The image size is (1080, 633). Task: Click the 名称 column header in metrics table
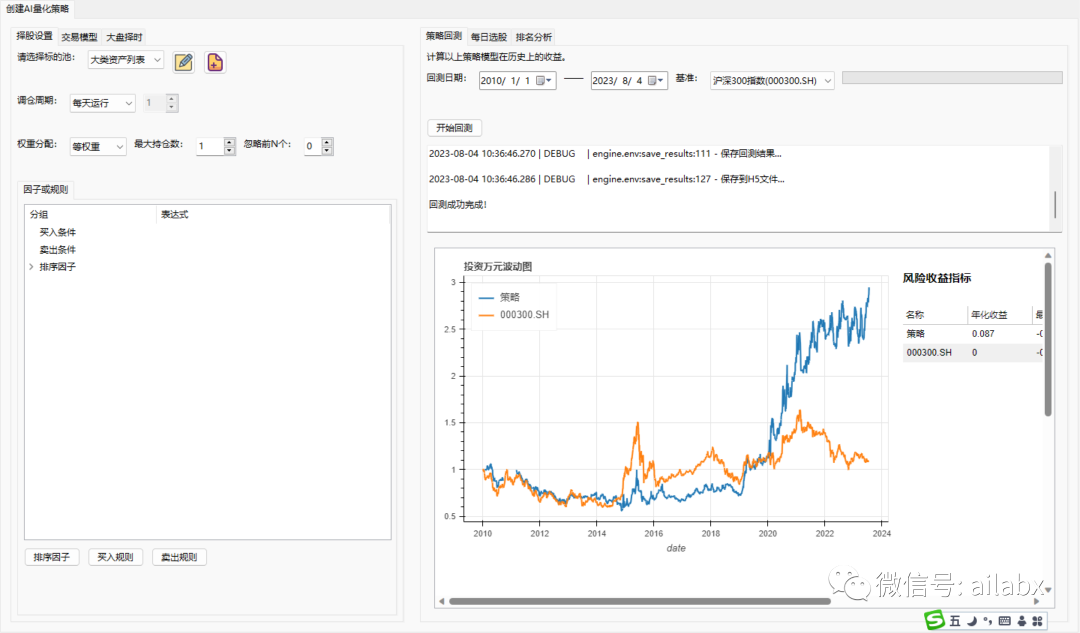pos(935,315)
